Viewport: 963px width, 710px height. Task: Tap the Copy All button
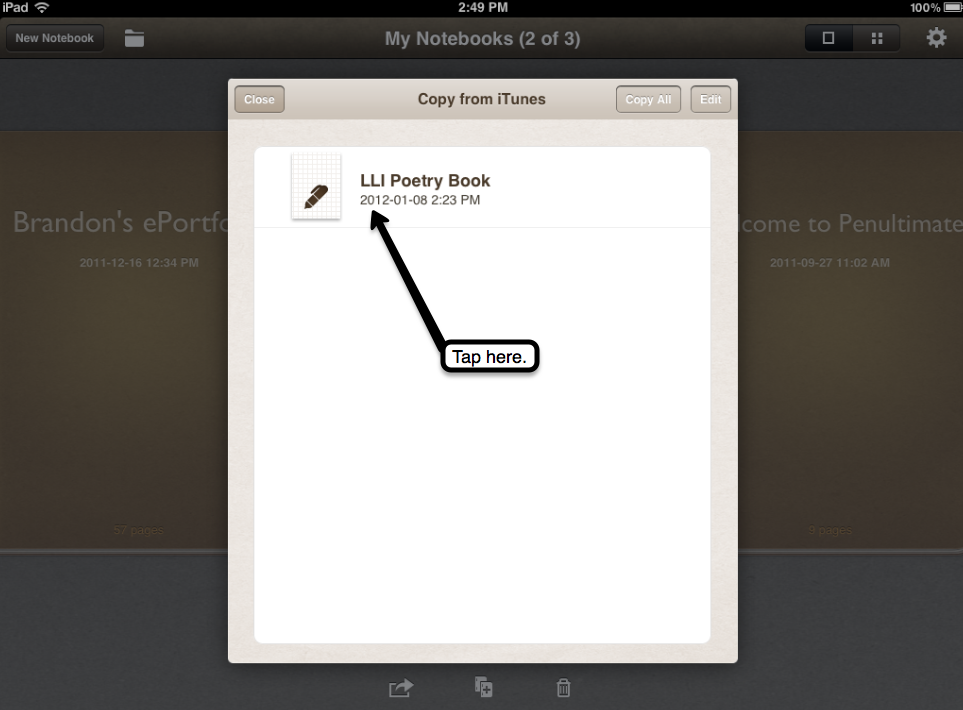tap(648, 99)
